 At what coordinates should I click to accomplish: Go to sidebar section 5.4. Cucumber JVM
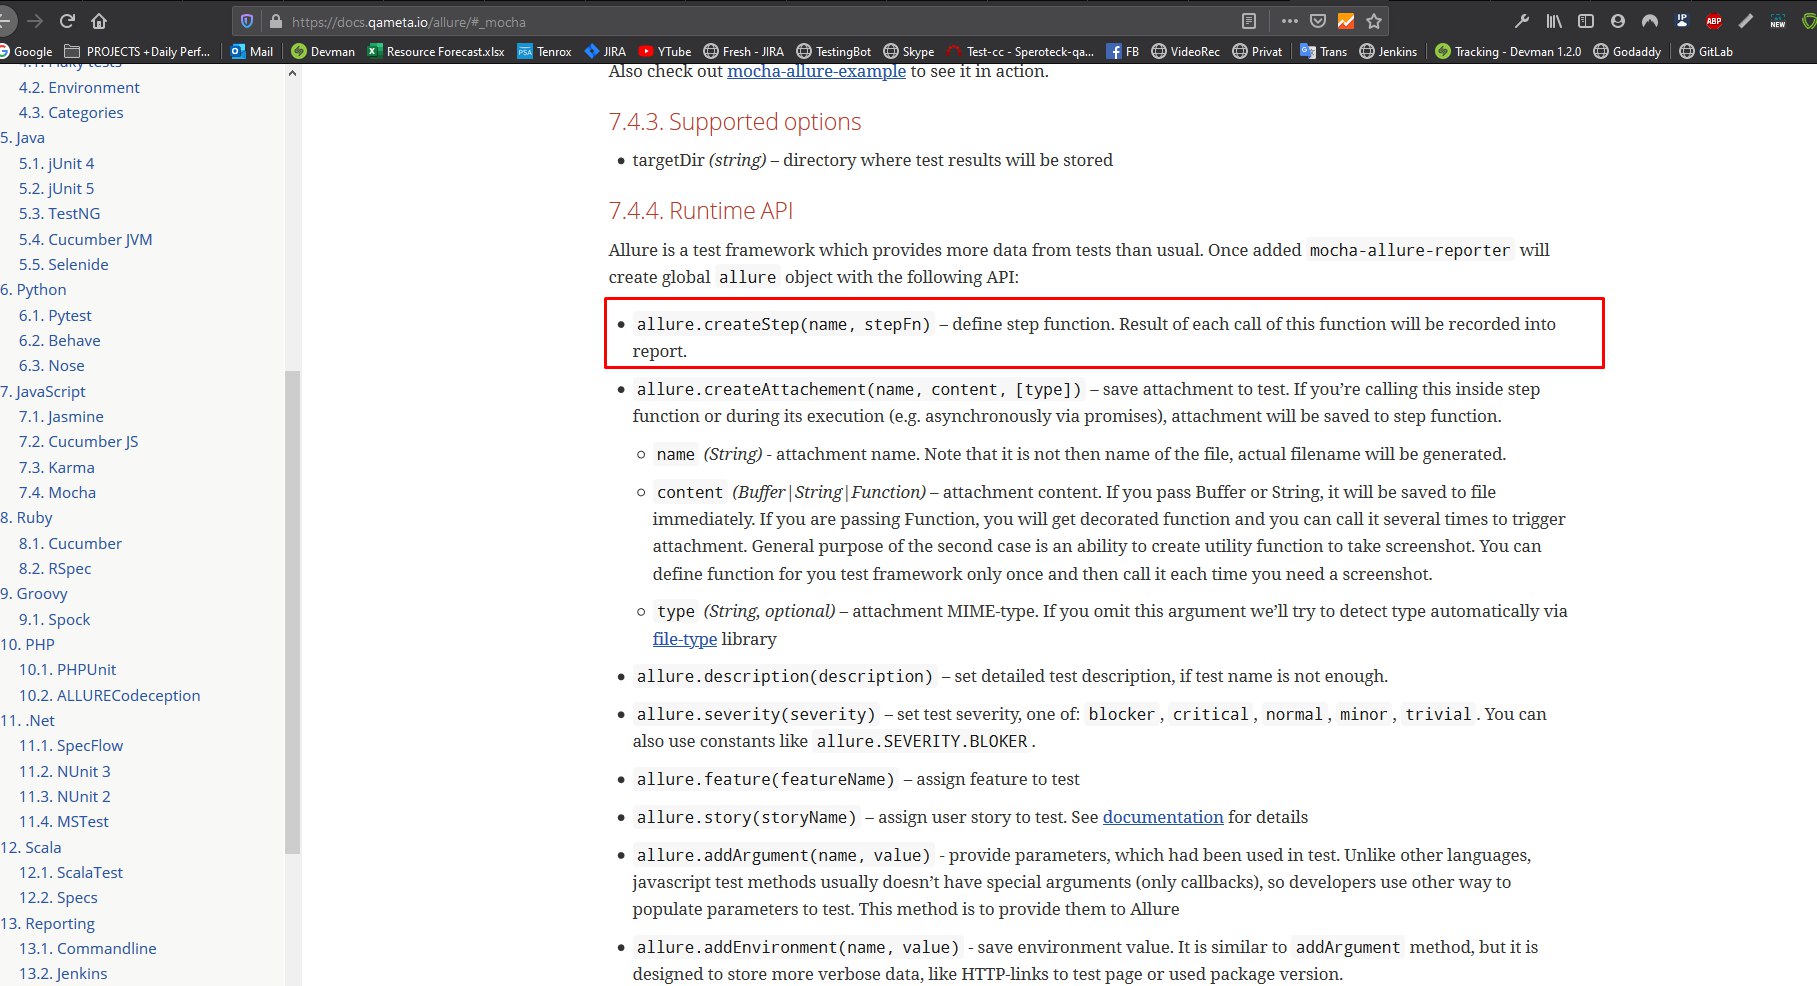click(85, 239)
